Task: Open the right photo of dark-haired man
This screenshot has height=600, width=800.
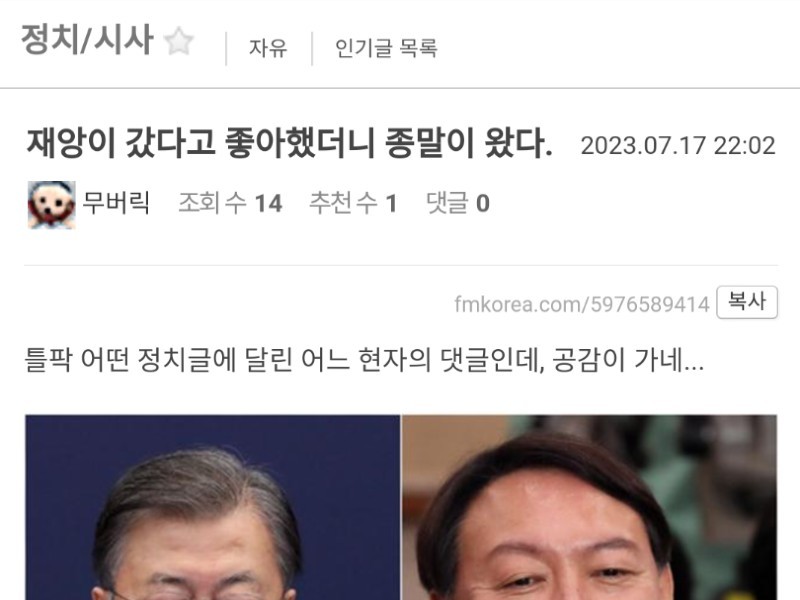Action: (x=590, y=508)
